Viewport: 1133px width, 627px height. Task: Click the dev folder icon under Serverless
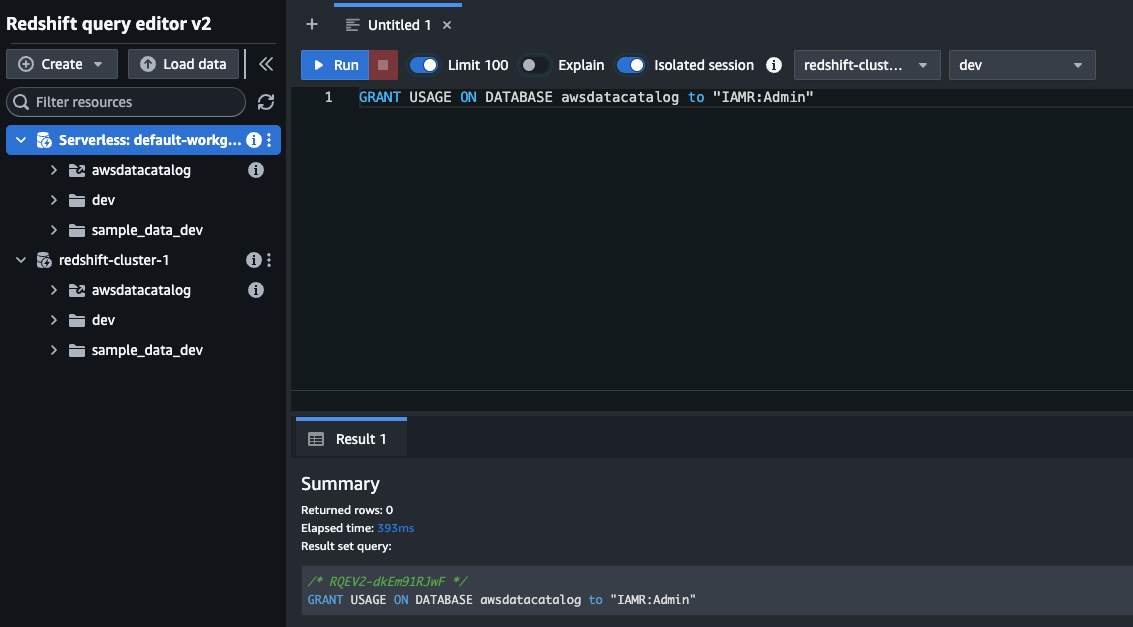pos(77,200)
